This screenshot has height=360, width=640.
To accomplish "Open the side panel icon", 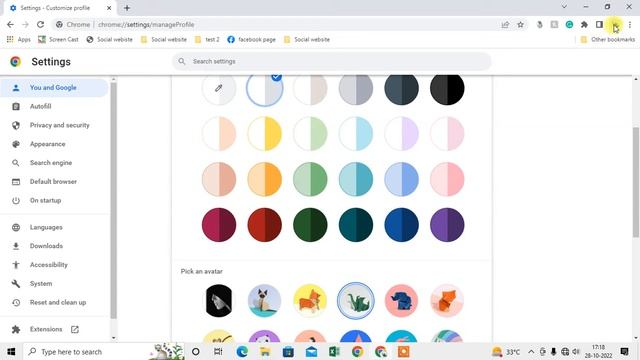I will click(599, 24).
